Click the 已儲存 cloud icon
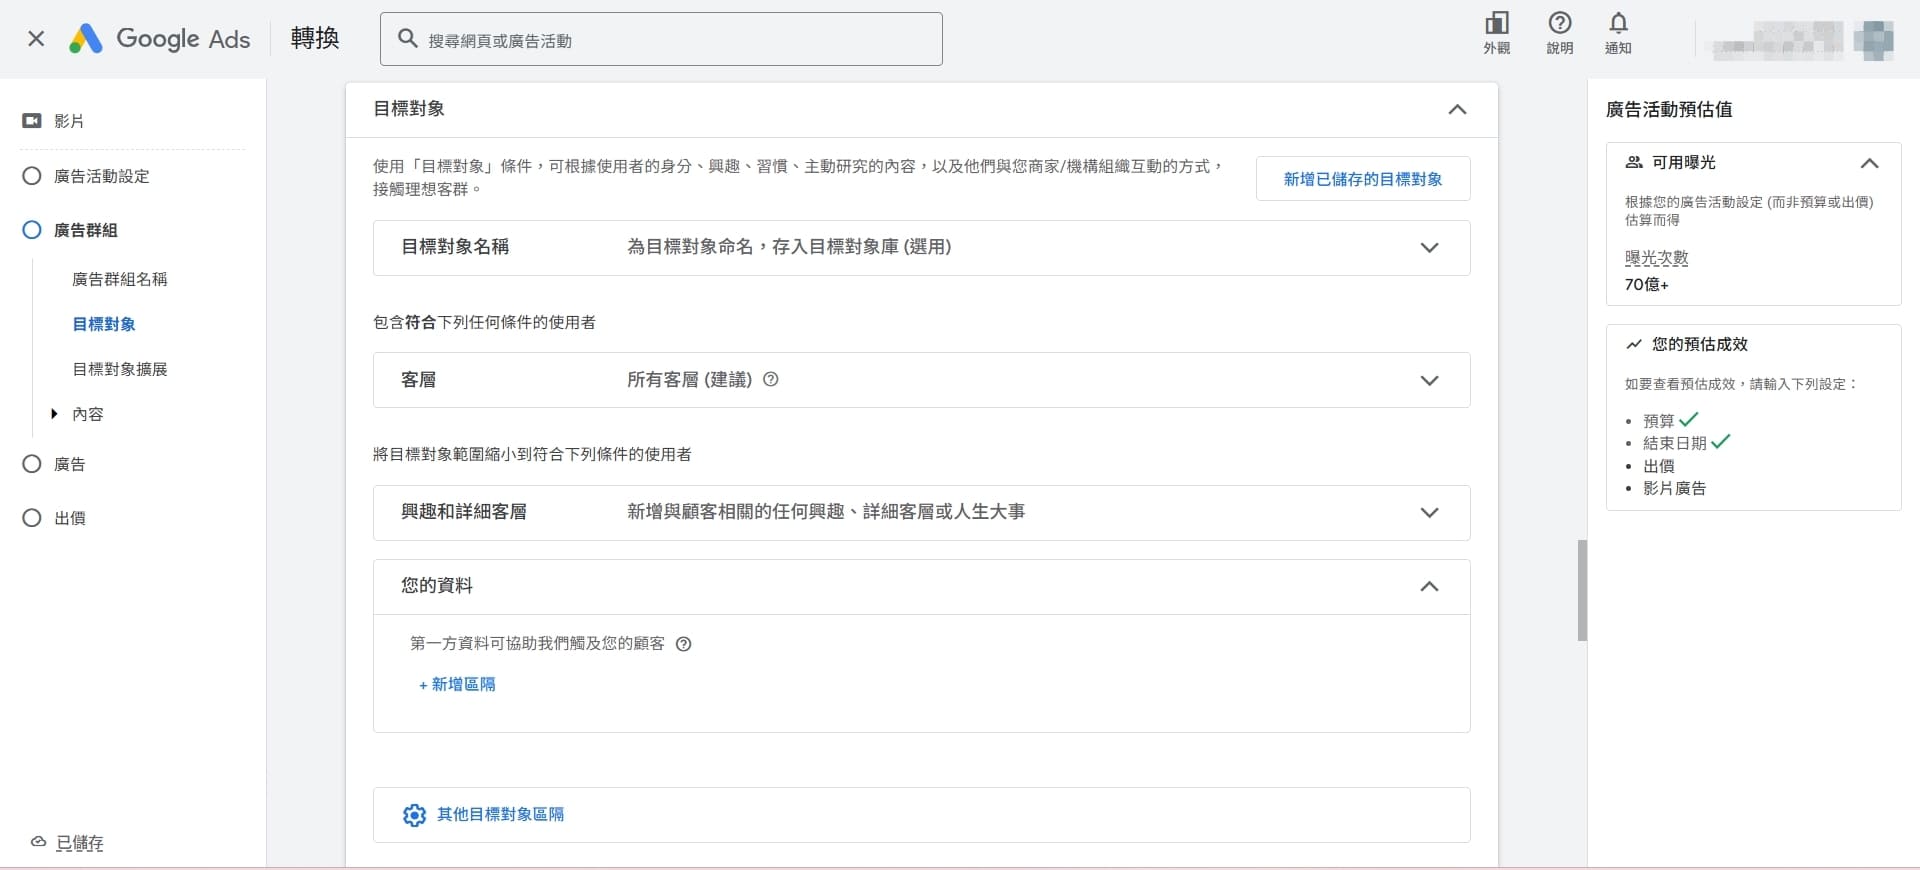Viewport: 1920px width, 870px height. (38, 842)
